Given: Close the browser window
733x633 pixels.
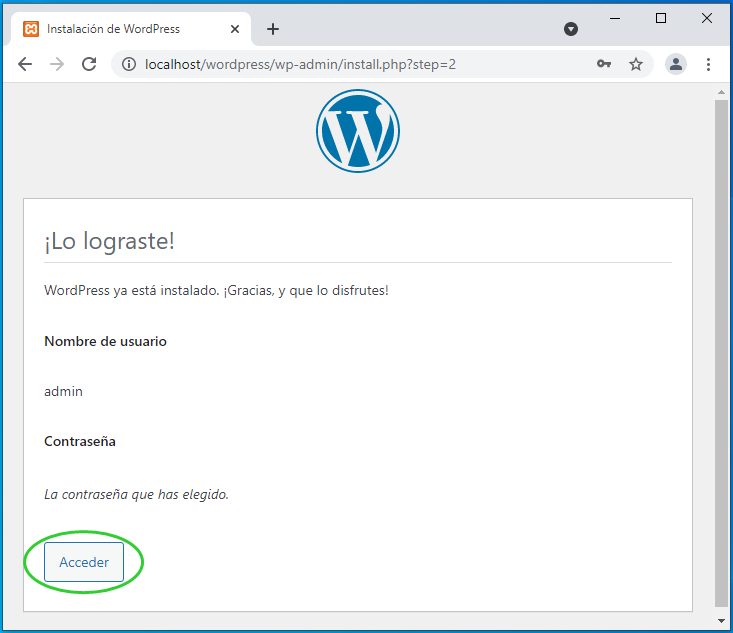Looking at the screenshot, I should click(707, 18).
